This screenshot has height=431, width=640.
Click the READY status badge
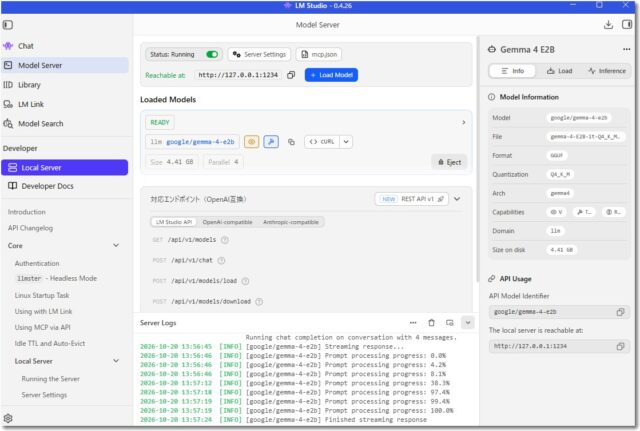[160, 122]
